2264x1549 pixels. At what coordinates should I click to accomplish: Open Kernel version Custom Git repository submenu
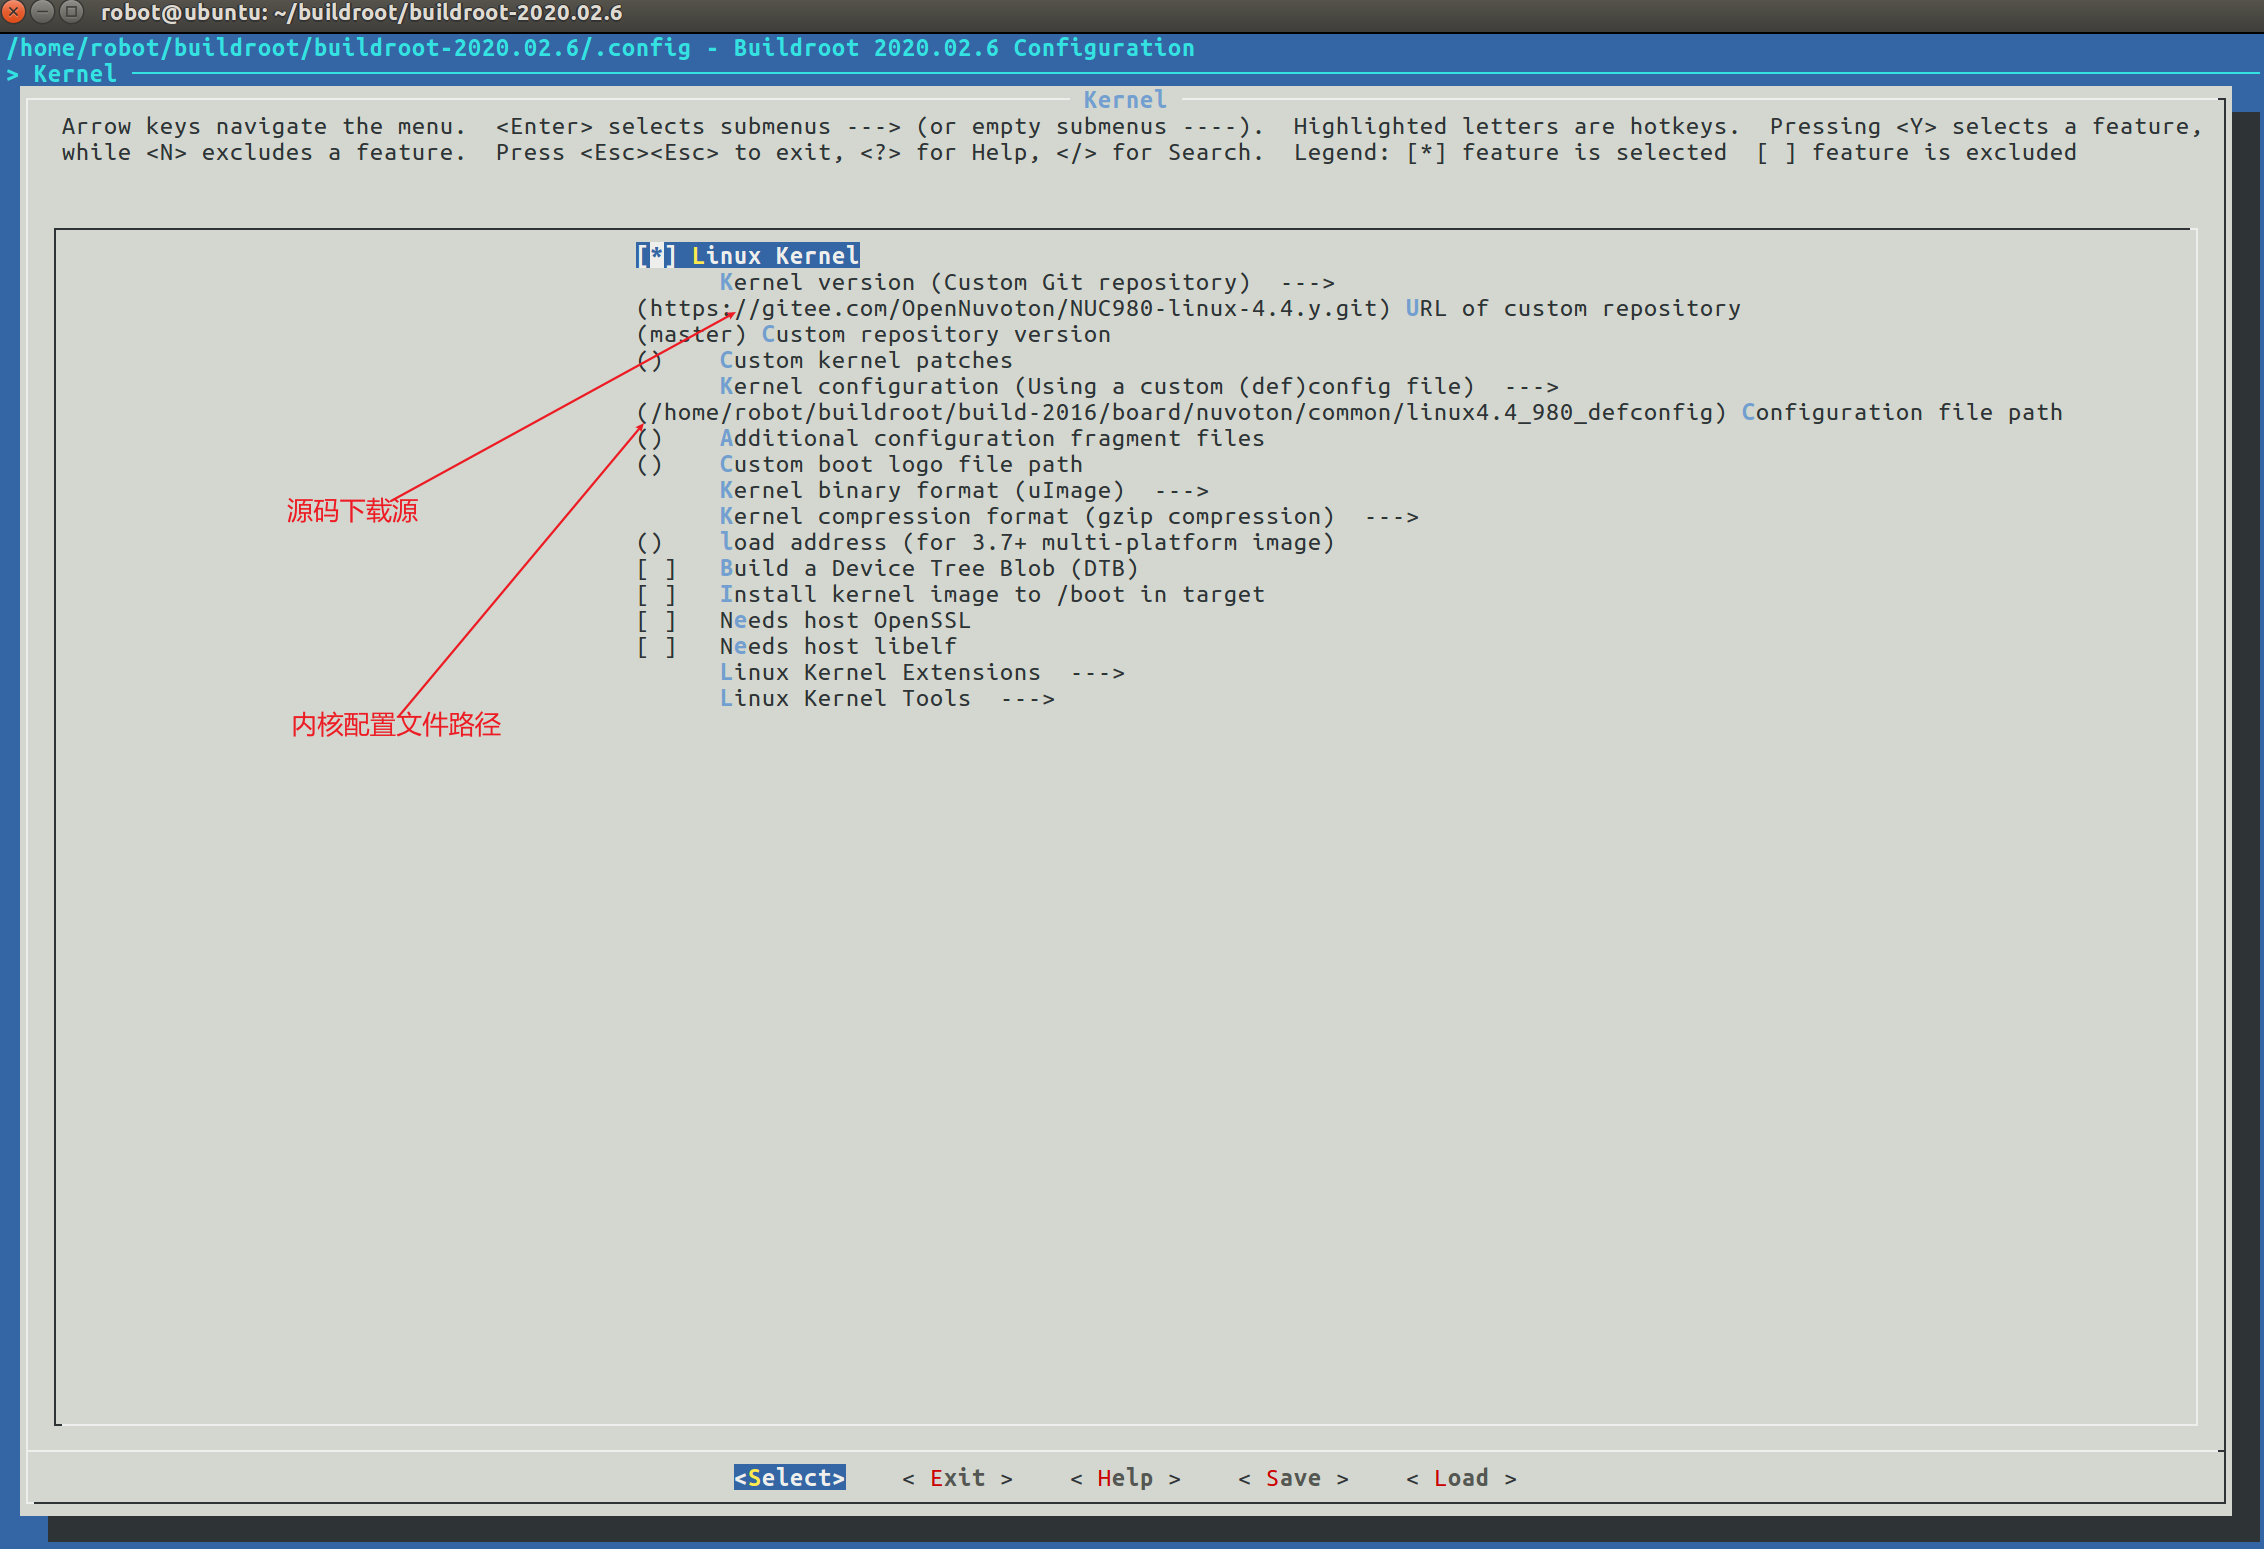[x=1027, y=283]
